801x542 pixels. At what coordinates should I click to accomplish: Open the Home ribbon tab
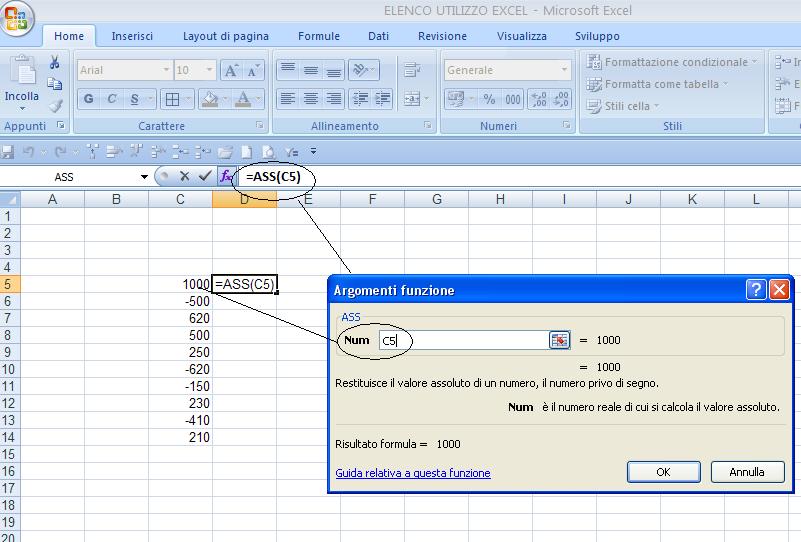(69, 36)
